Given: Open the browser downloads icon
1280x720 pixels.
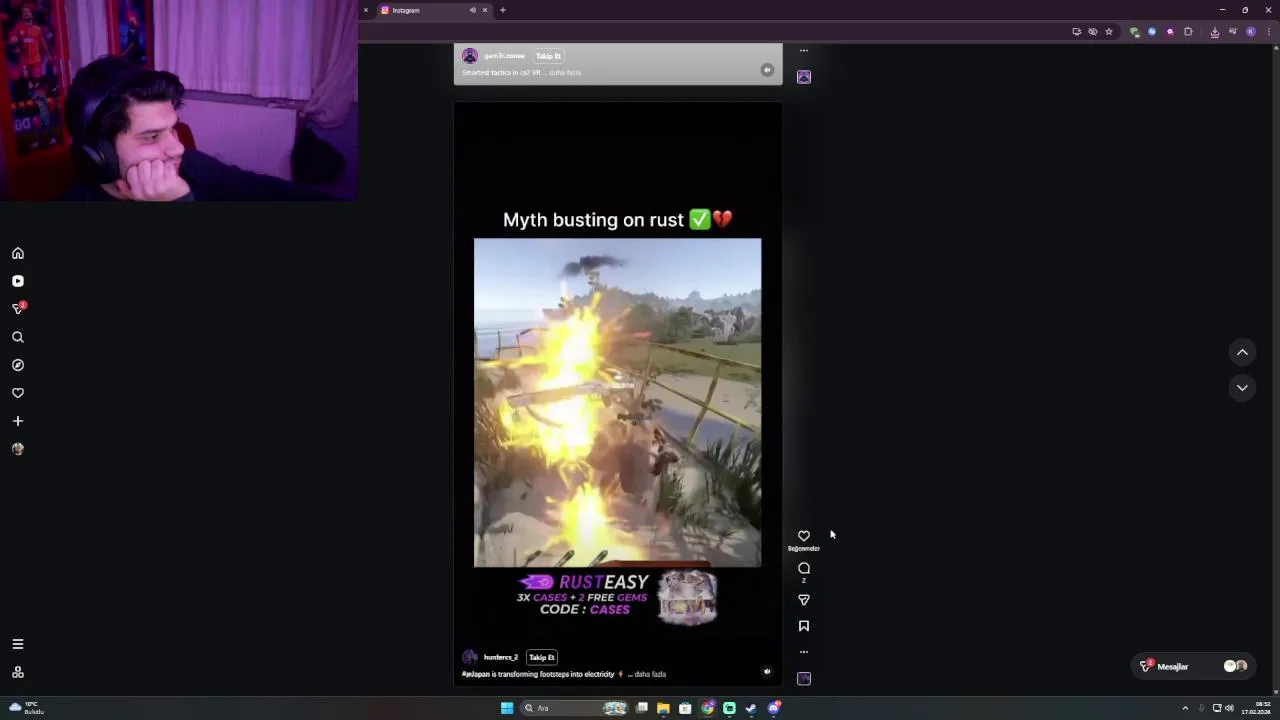Looking at the screenshot, I should pos(1215,32).
